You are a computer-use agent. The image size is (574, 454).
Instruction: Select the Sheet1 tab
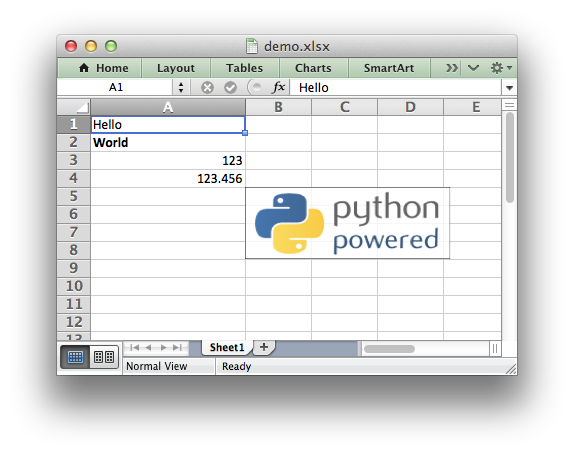(227, 347)
